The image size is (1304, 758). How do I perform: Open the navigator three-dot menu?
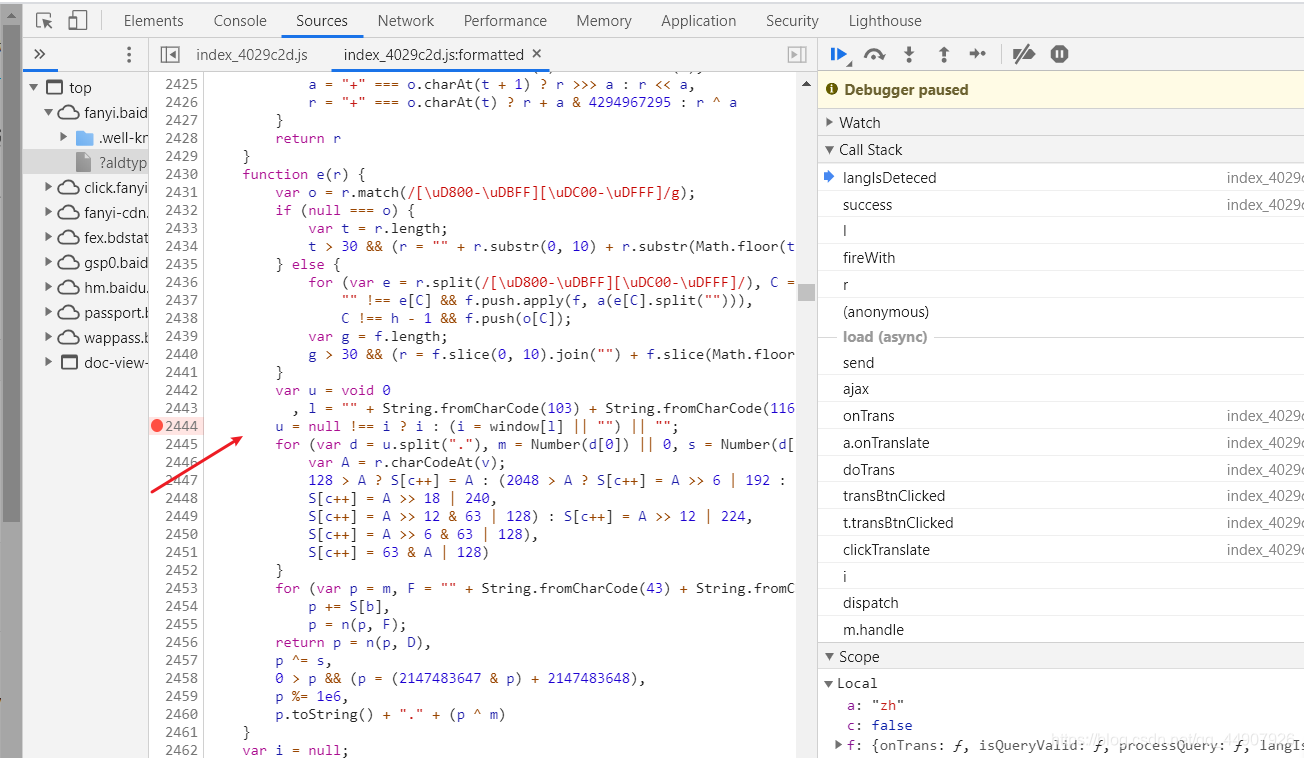point(129,54)
